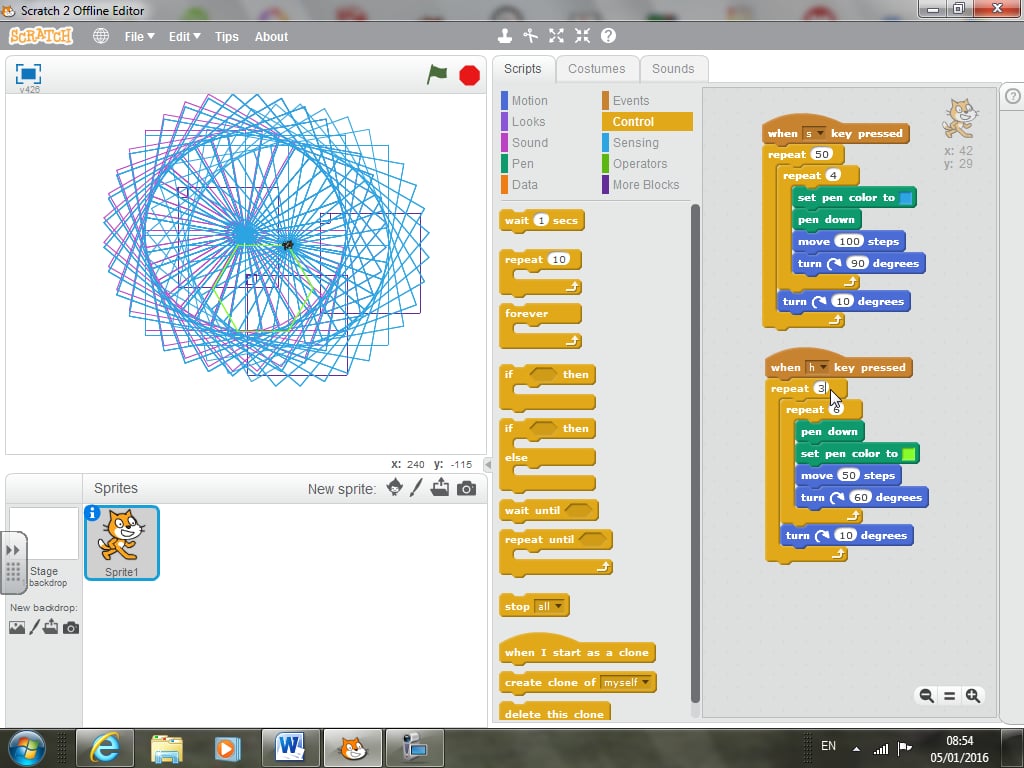Click the blue pen color swatch

pos(905,198)
